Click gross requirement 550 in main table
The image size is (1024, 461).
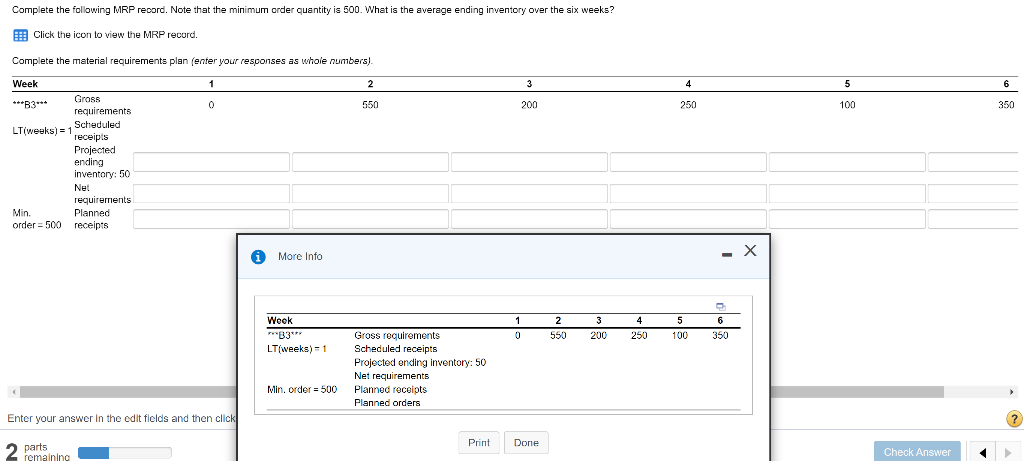coord(370,105)
